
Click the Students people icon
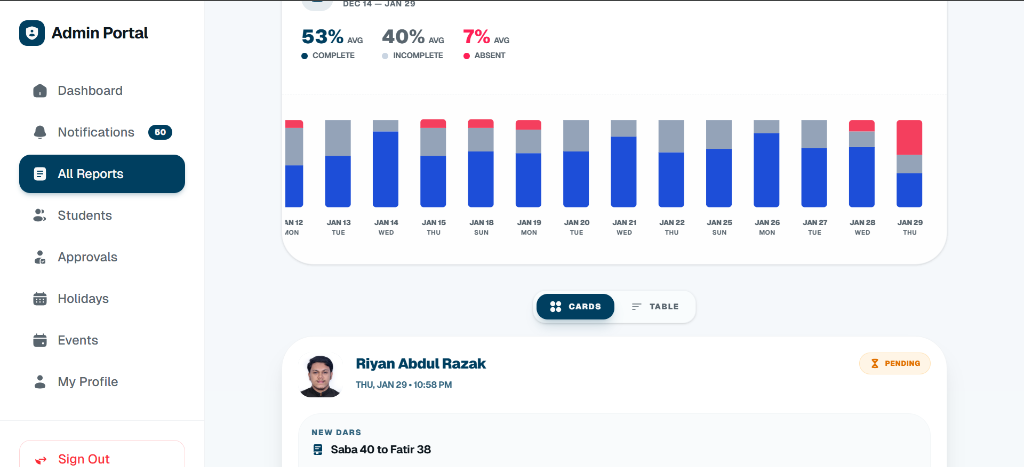40,216
